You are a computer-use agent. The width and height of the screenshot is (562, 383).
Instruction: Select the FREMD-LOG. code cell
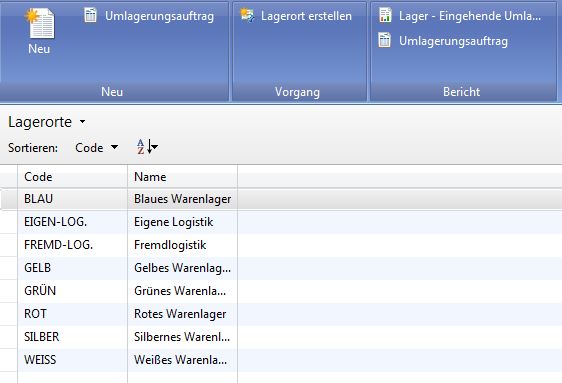coord(72,245)
